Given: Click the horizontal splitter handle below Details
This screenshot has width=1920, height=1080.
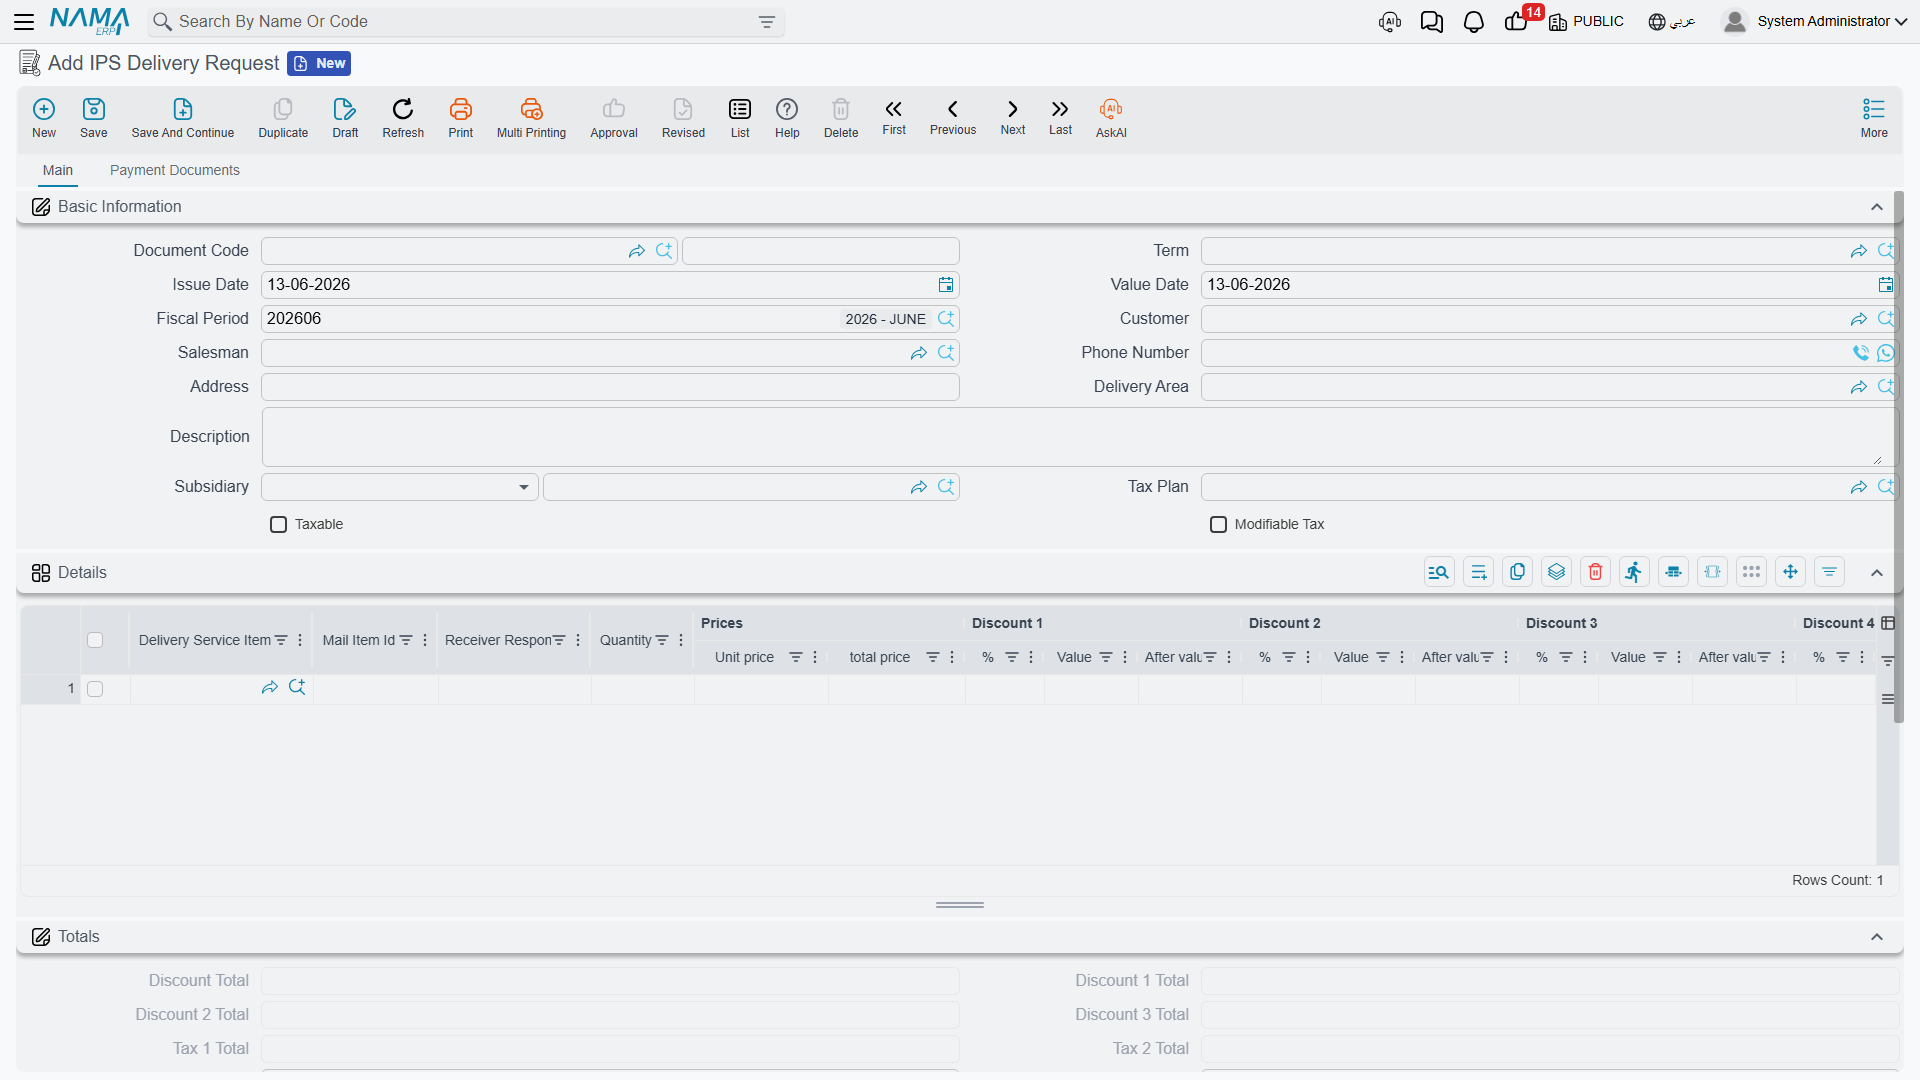Looking at the screenshot, I should (x=960, y=905).
